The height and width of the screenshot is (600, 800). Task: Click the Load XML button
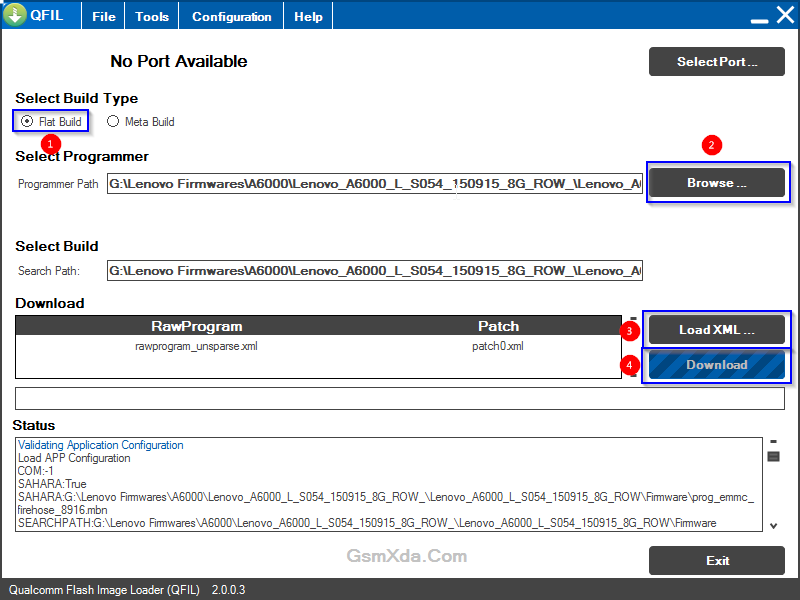716,330
